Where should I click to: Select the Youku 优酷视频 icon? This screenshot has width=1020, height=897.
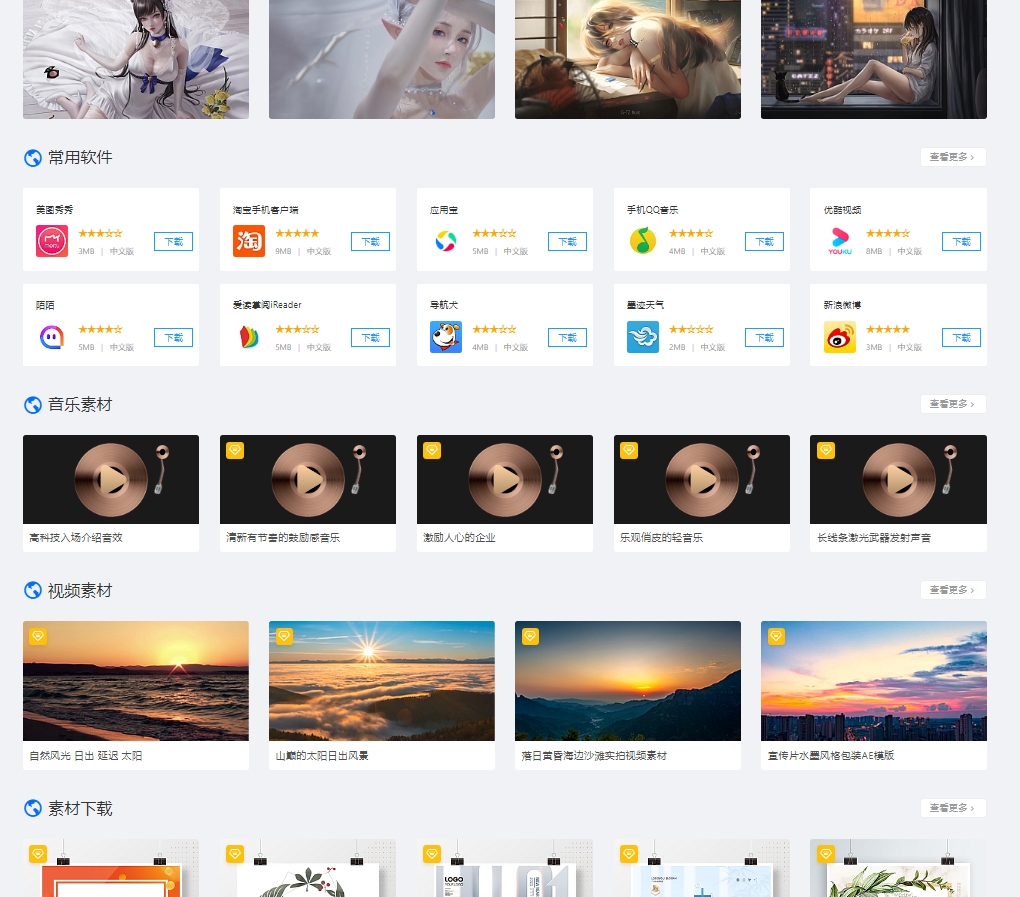click(x=840, y=241)
